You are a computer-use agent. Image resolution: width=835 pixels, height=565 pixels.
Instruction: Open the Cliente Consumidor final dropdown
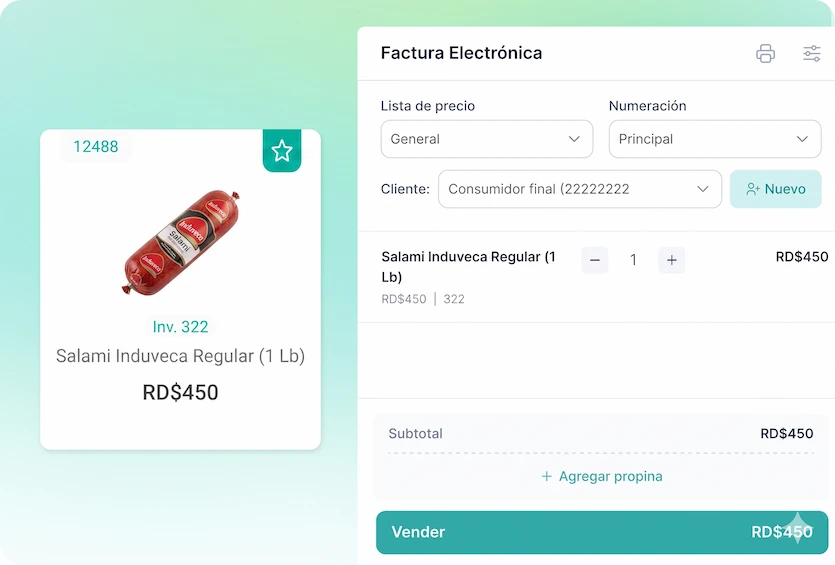click(x=579, y=189)
